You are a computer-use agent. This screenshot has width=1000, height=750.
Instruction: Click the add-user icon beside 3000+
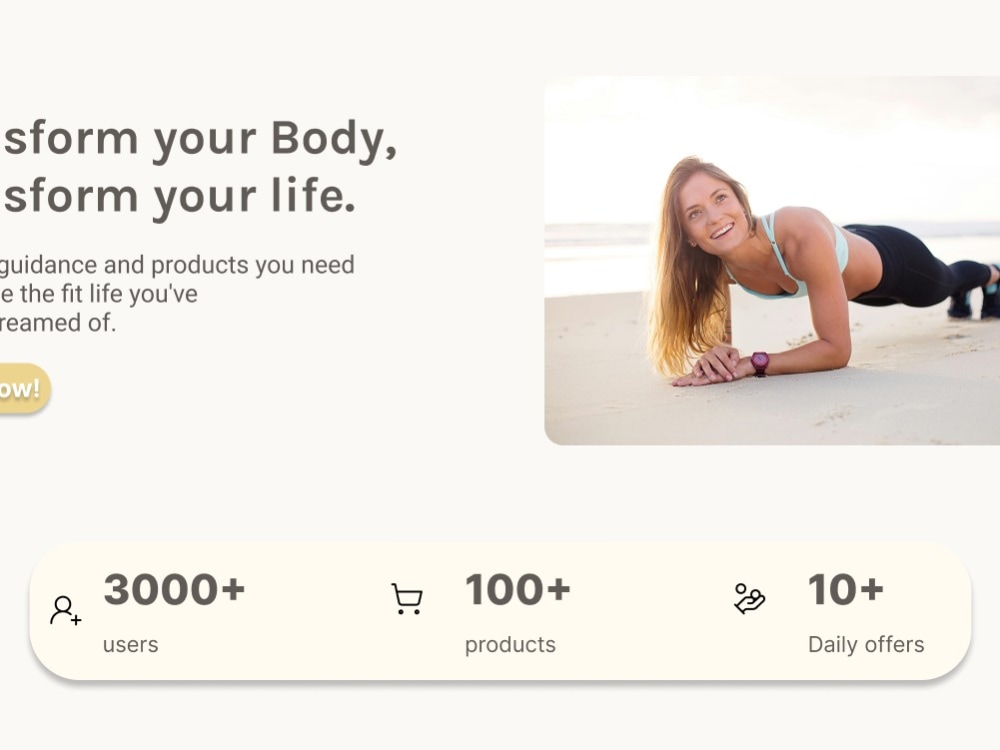coord(65,610)
